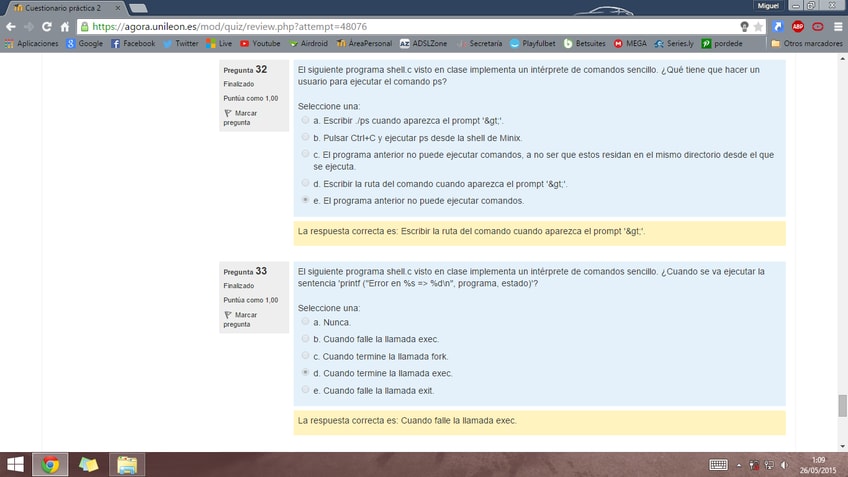Expand the Otros marcadores folder
Screen dimensions: 848x477
pos(807,43)
